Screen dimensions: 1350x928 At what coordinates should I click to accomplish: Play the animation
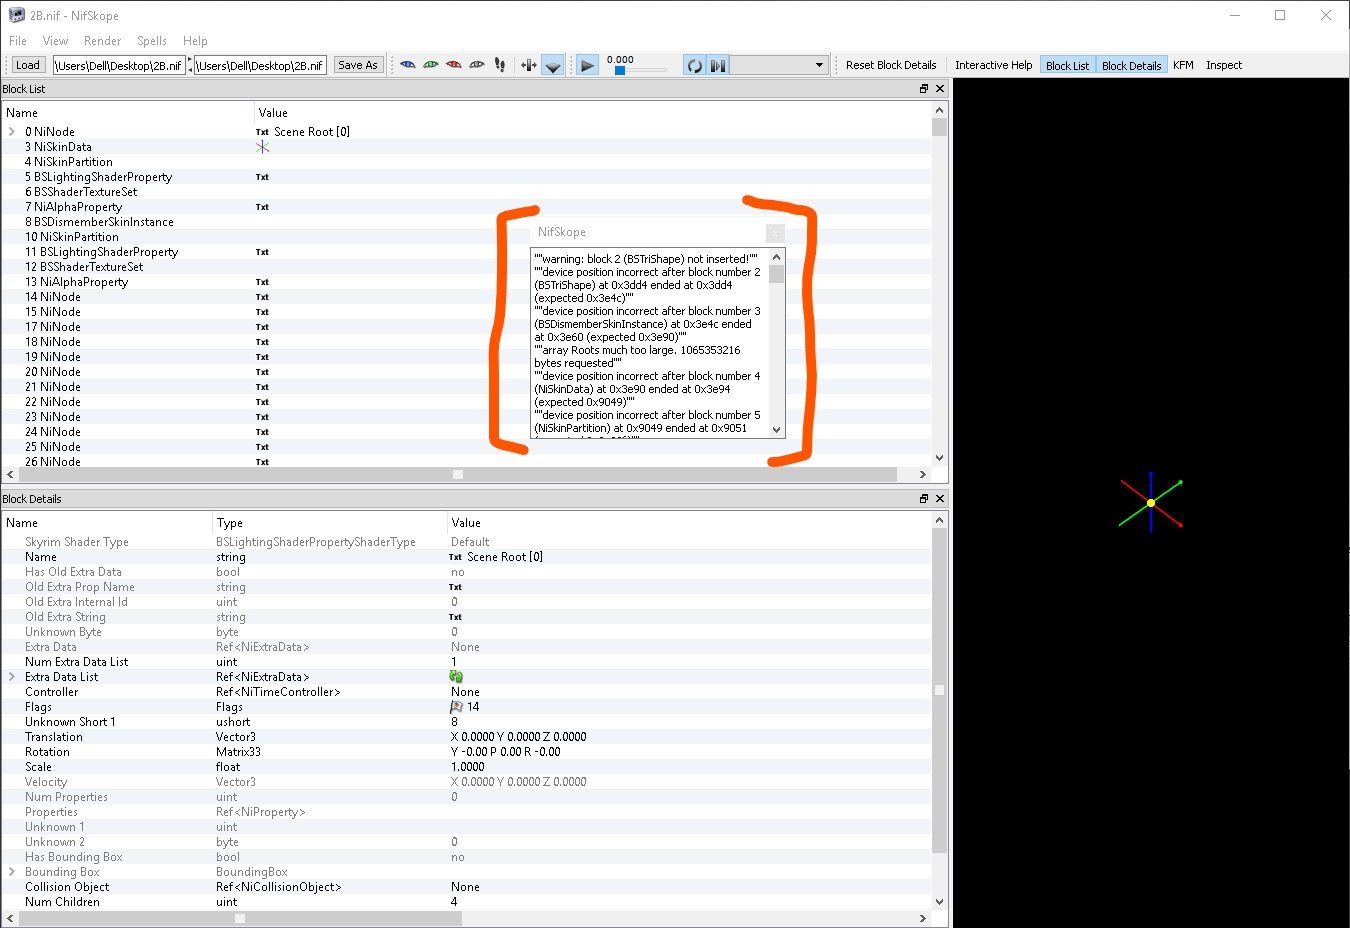(588, 66)
